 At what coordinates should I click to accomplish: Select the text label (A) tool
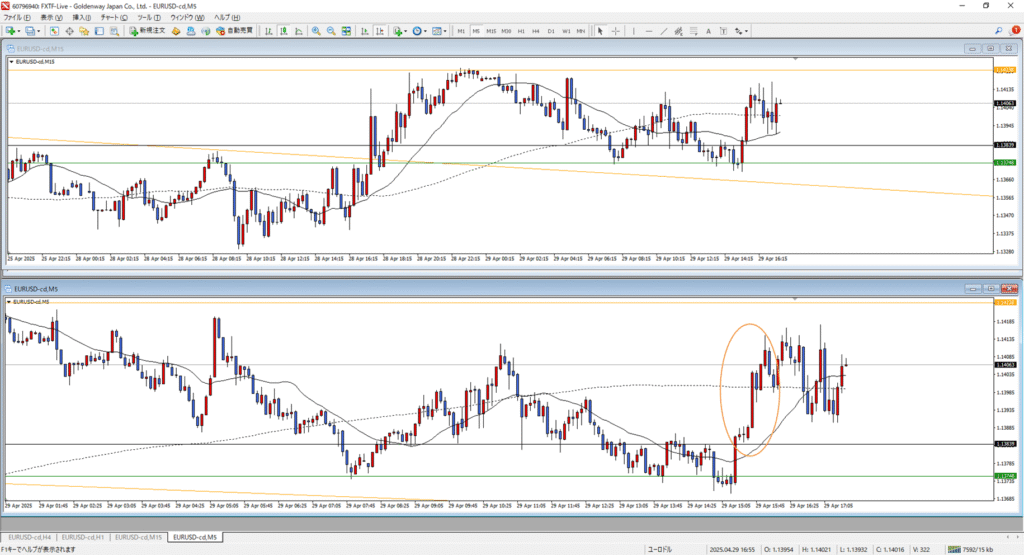(x=707, y=31)
